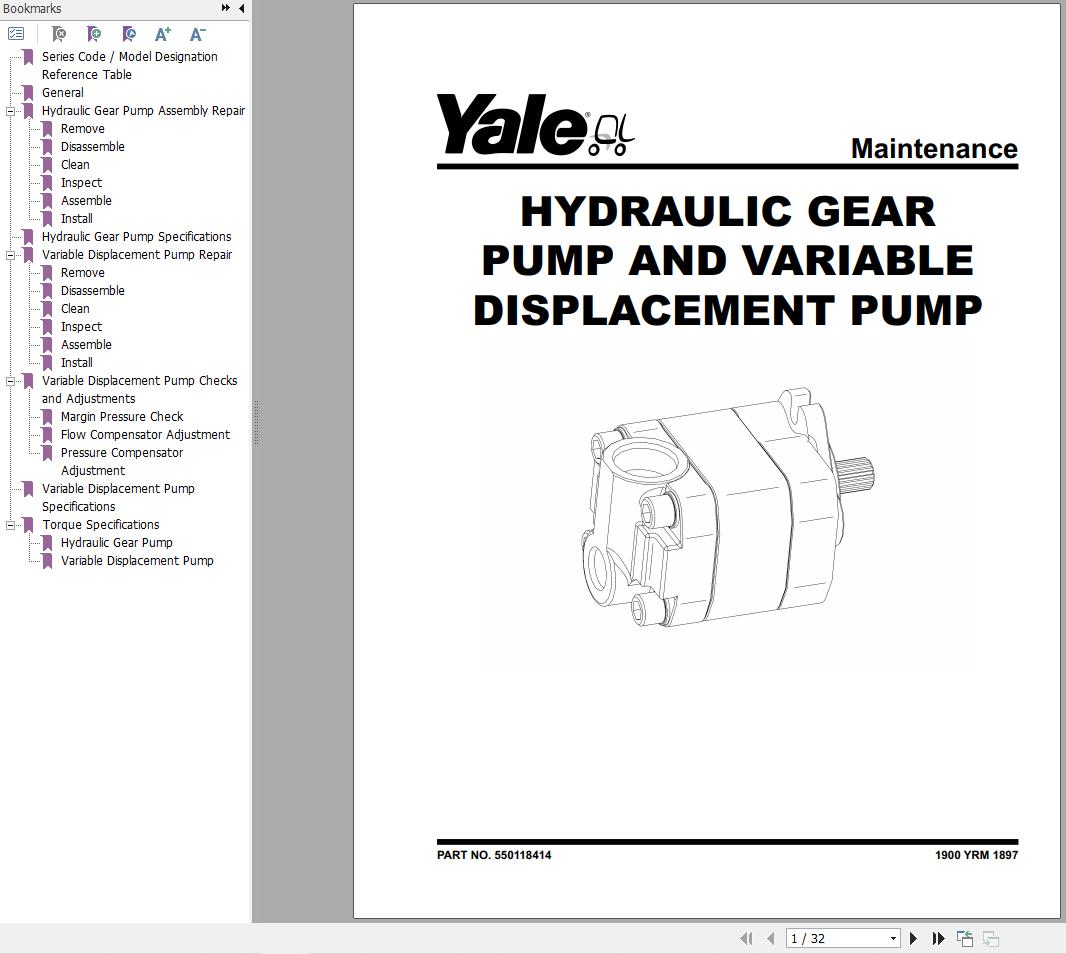Image resolution: width=1066 pixels, height=954 pixels.
Task: Go to the next page
Action: 913,938
